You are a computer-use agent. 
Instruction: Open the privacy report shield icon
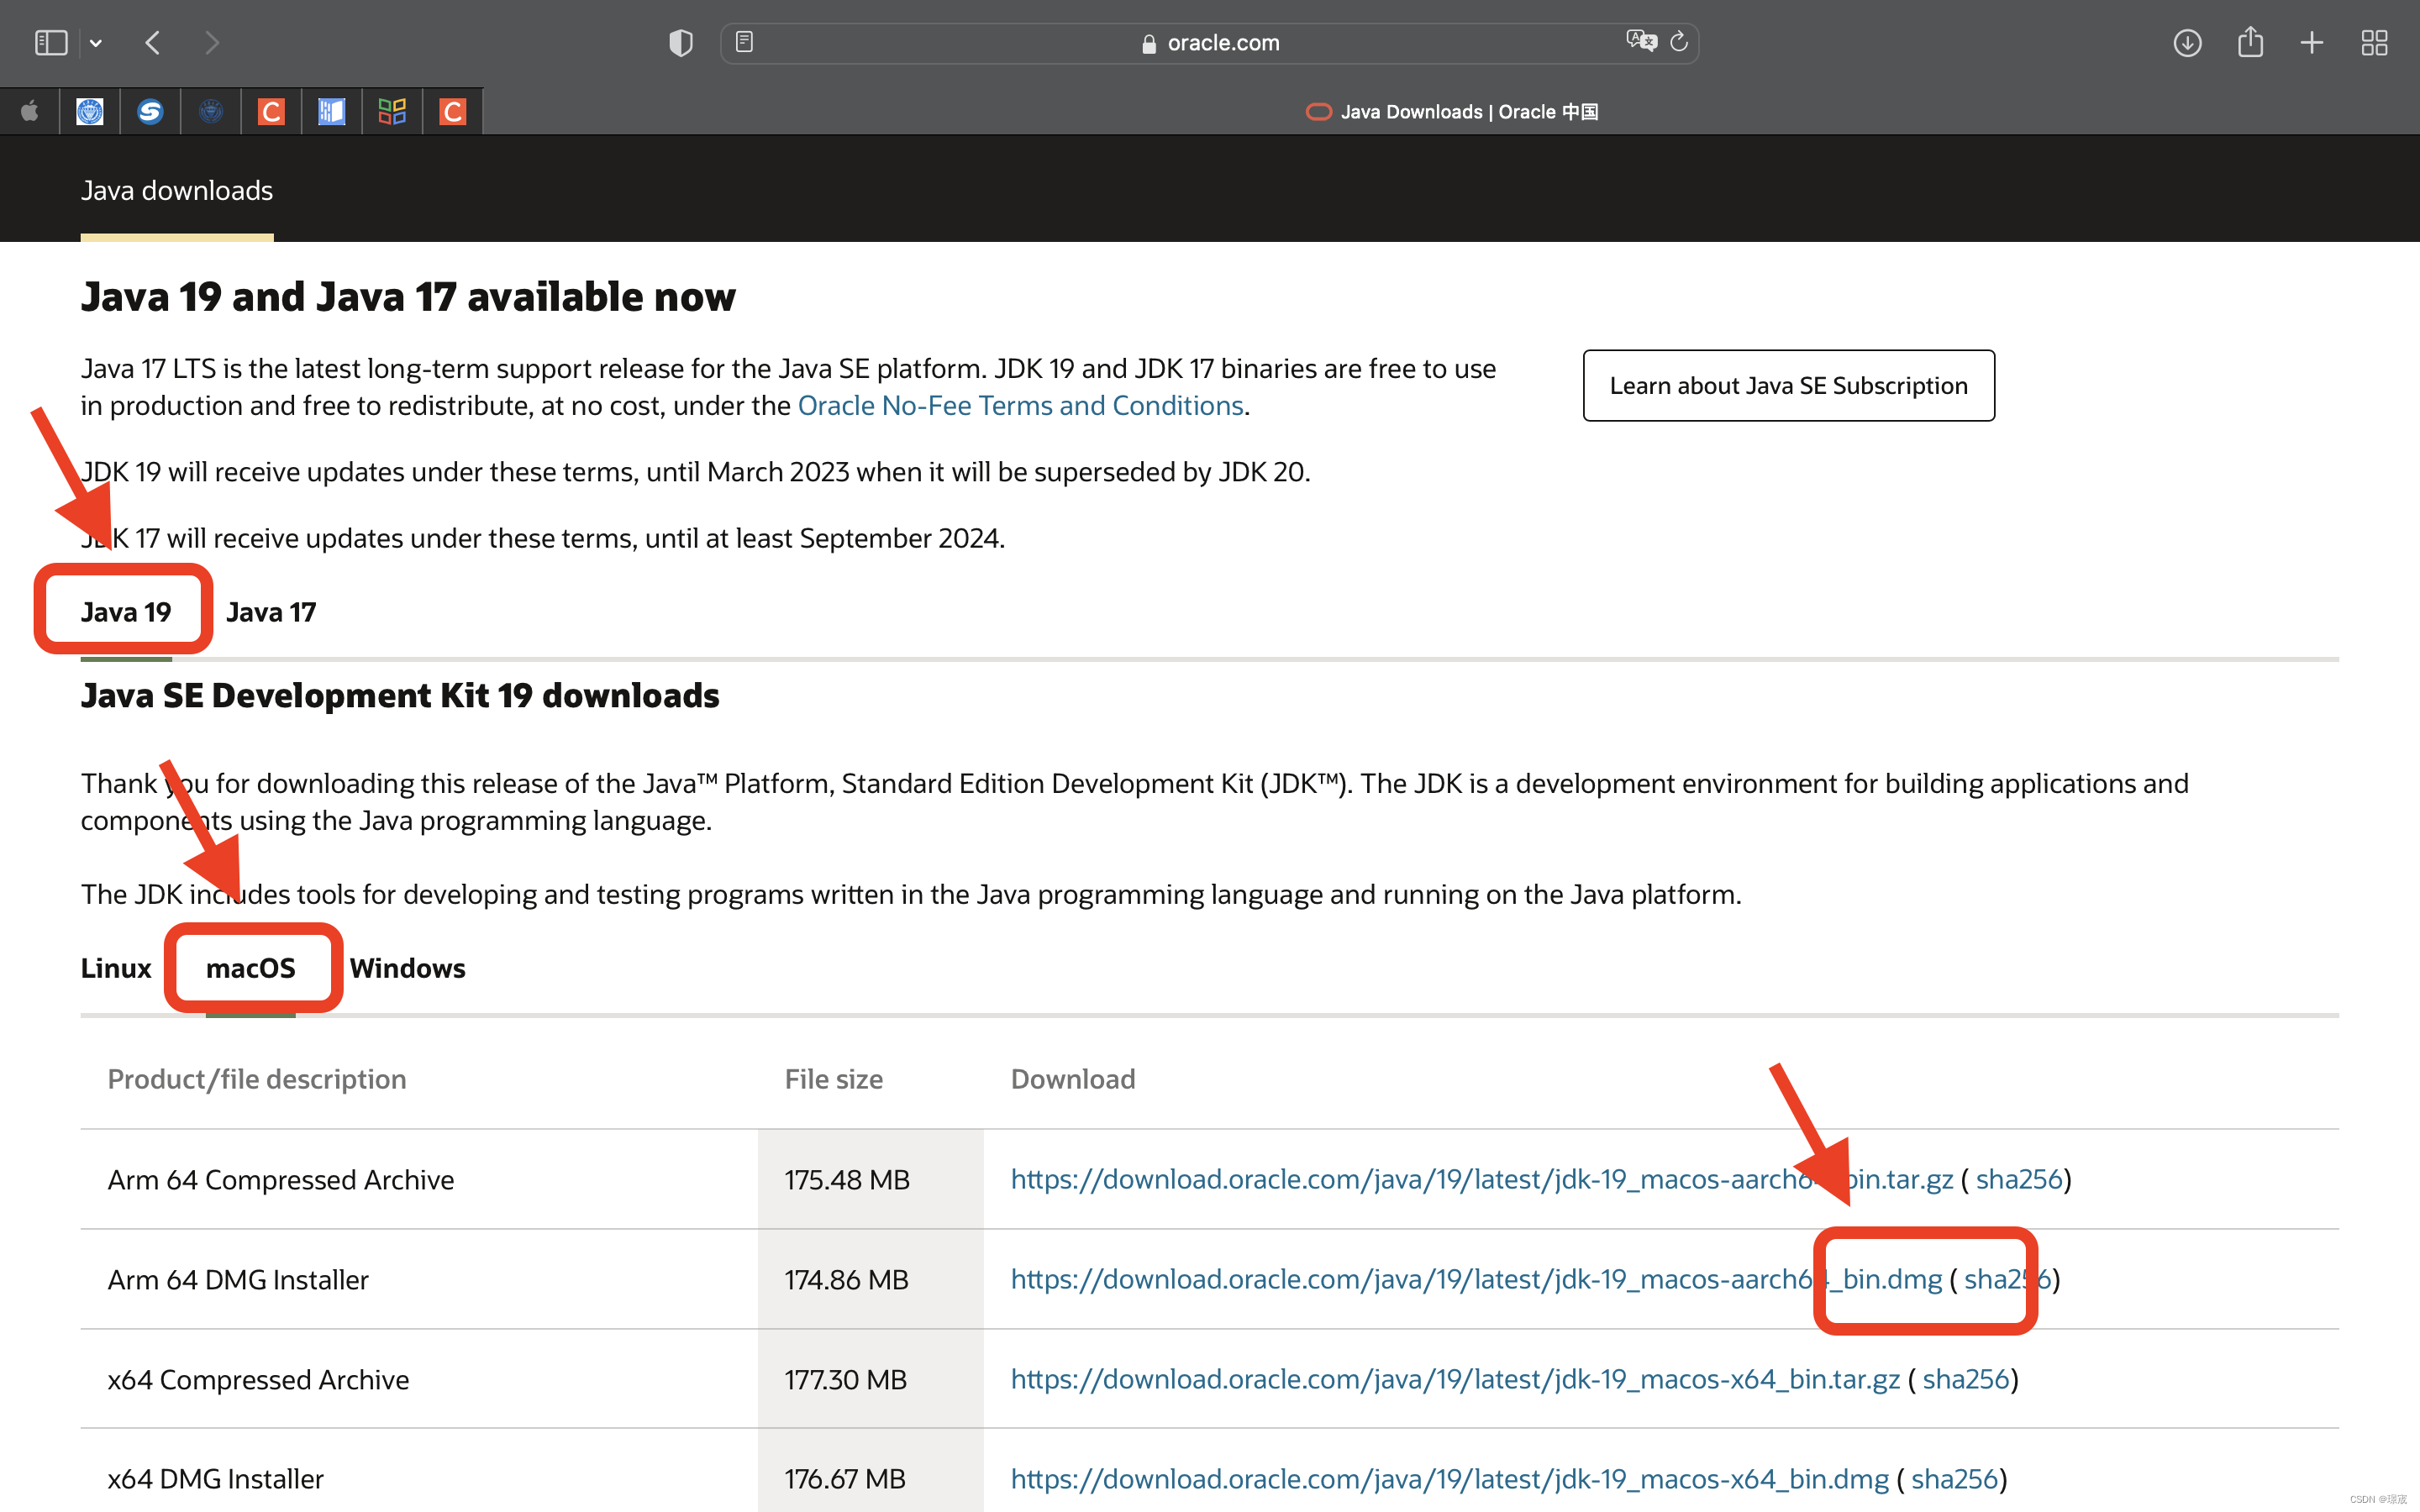point(680,42)
